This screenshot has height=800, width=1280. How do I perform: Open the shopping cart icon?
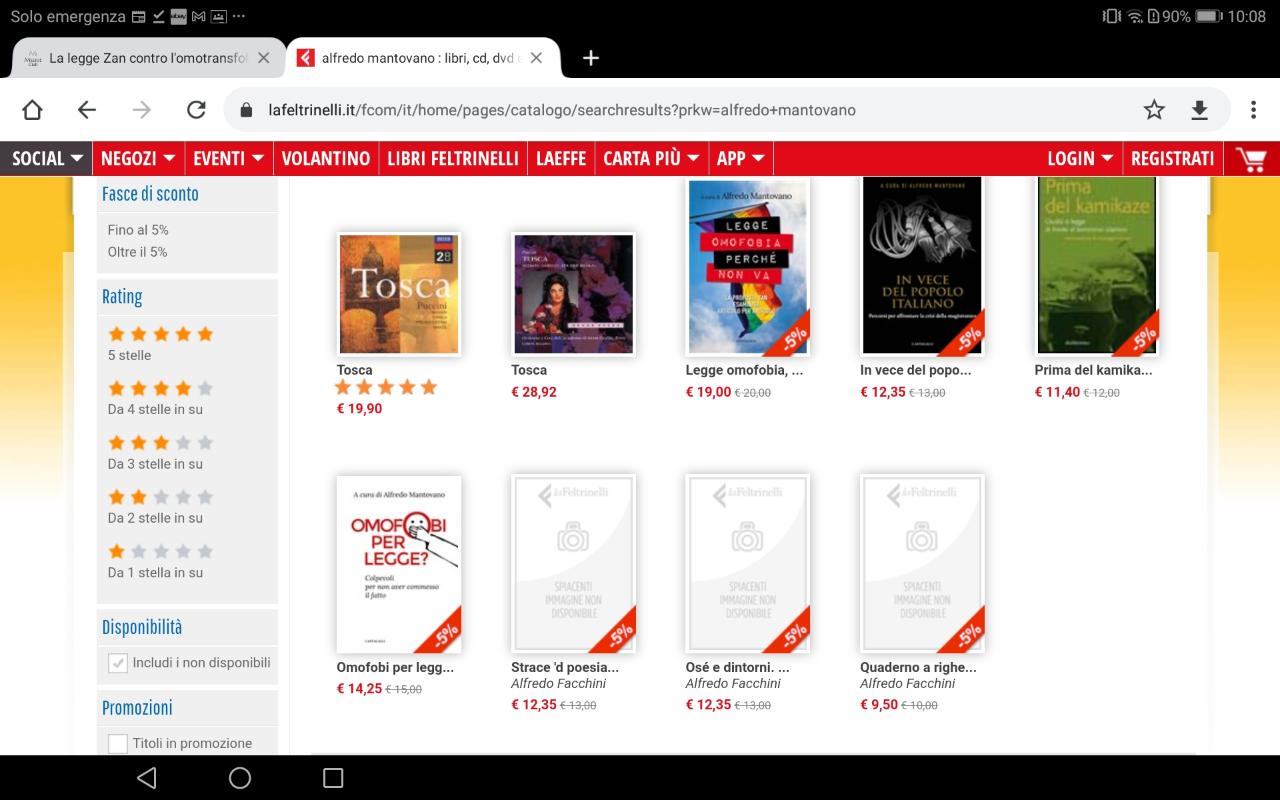[1250, 158]
